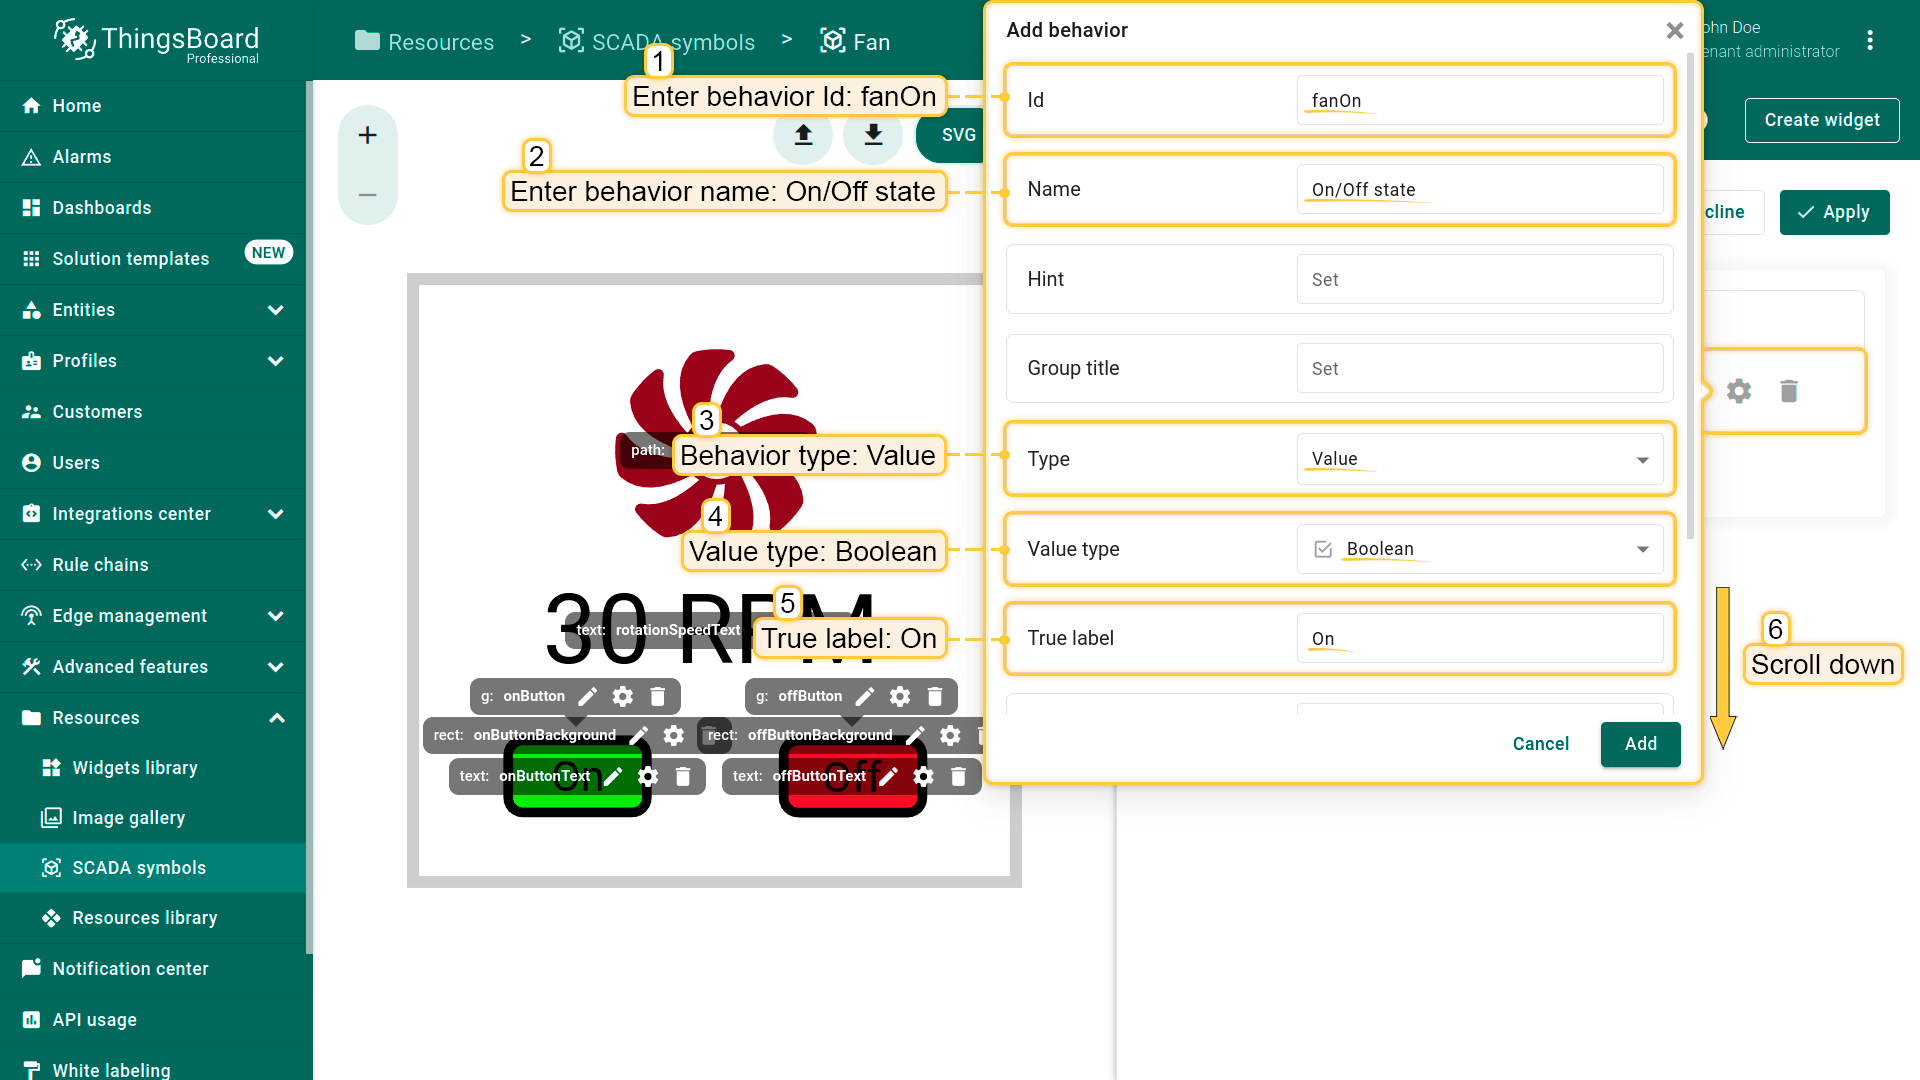The height and width of the screenshot is (1080, 1920).
Task: Click the Hint input field
Action: click(x=1478, y=279)
